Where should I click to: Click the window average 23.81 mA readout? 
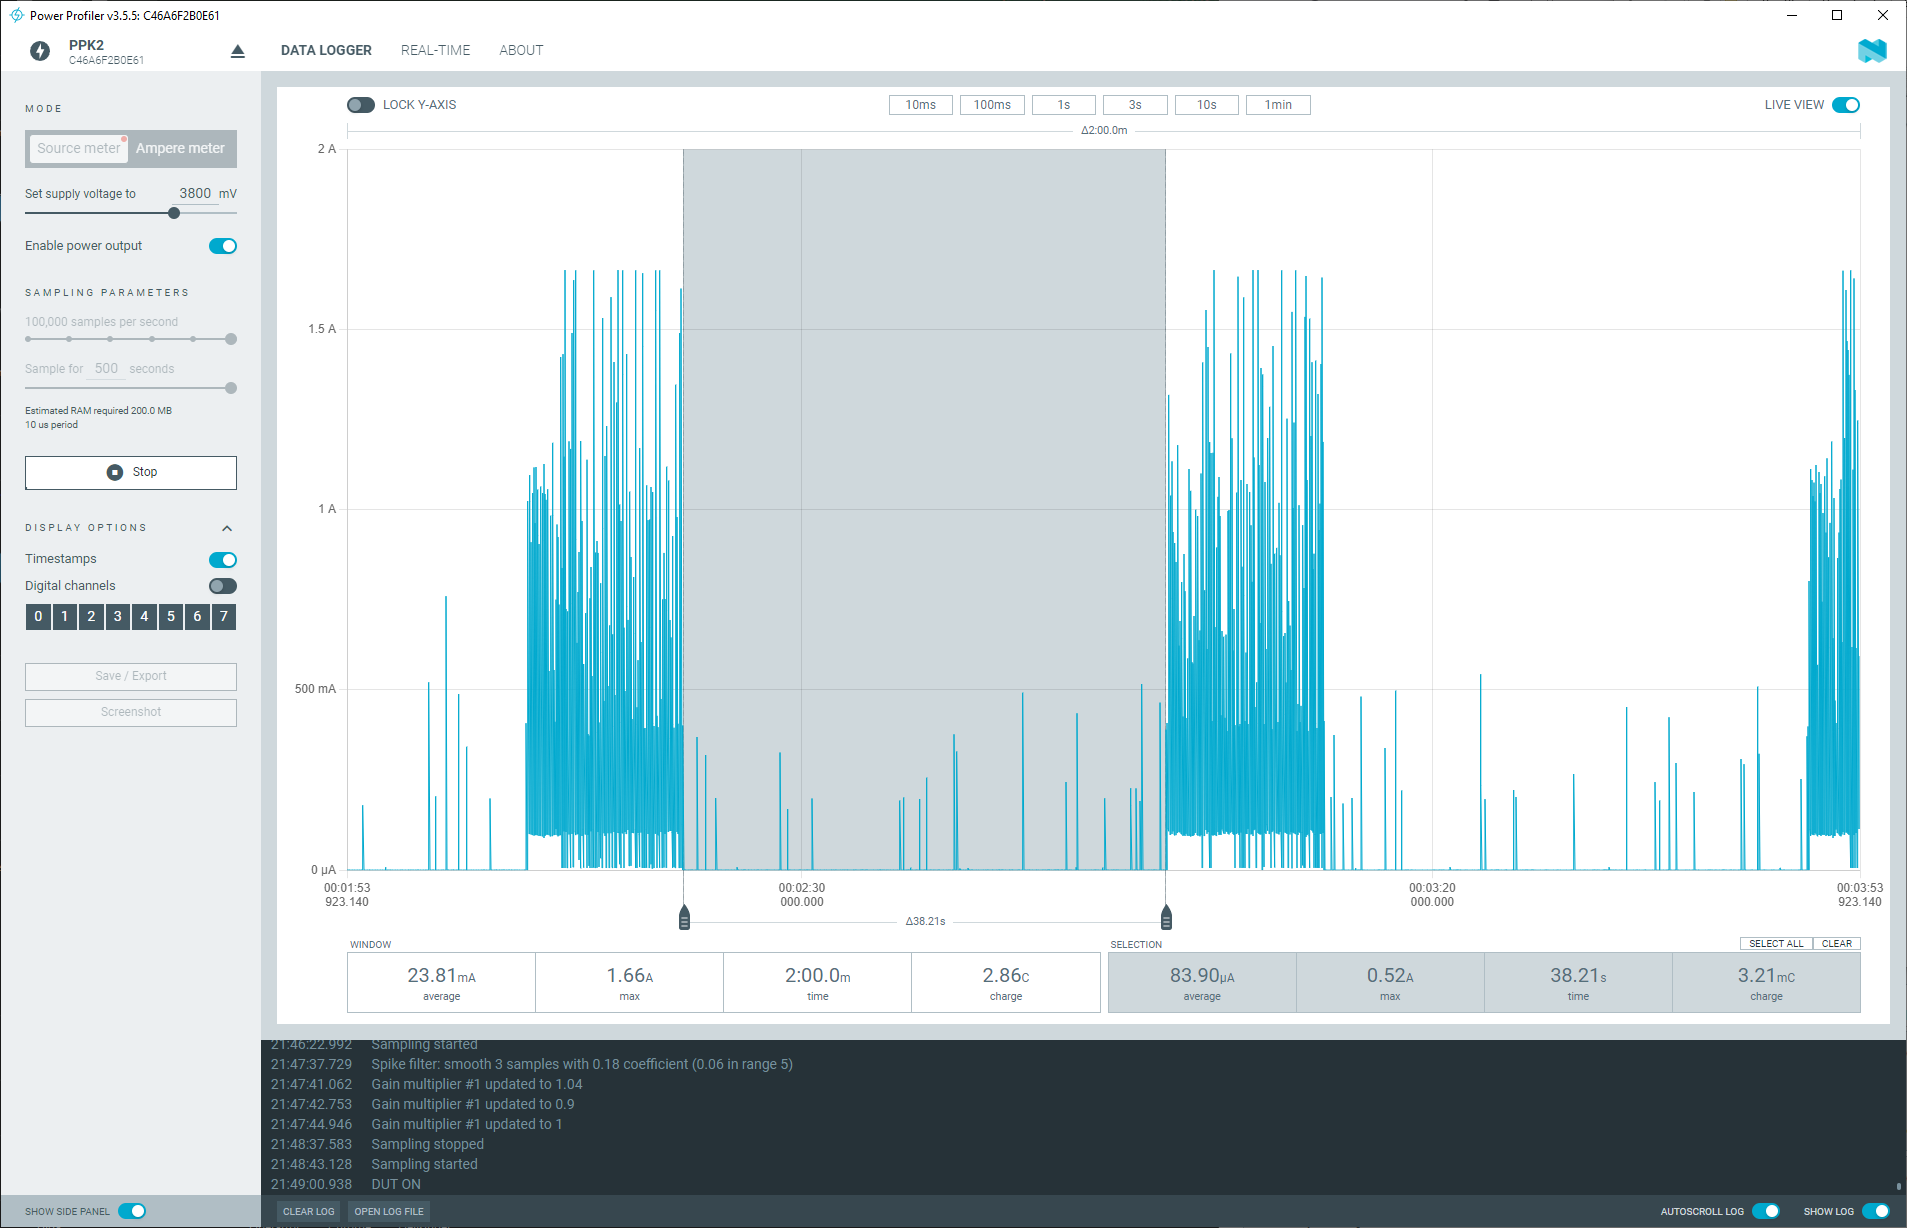pyautogui.click(x=441, y=982)
